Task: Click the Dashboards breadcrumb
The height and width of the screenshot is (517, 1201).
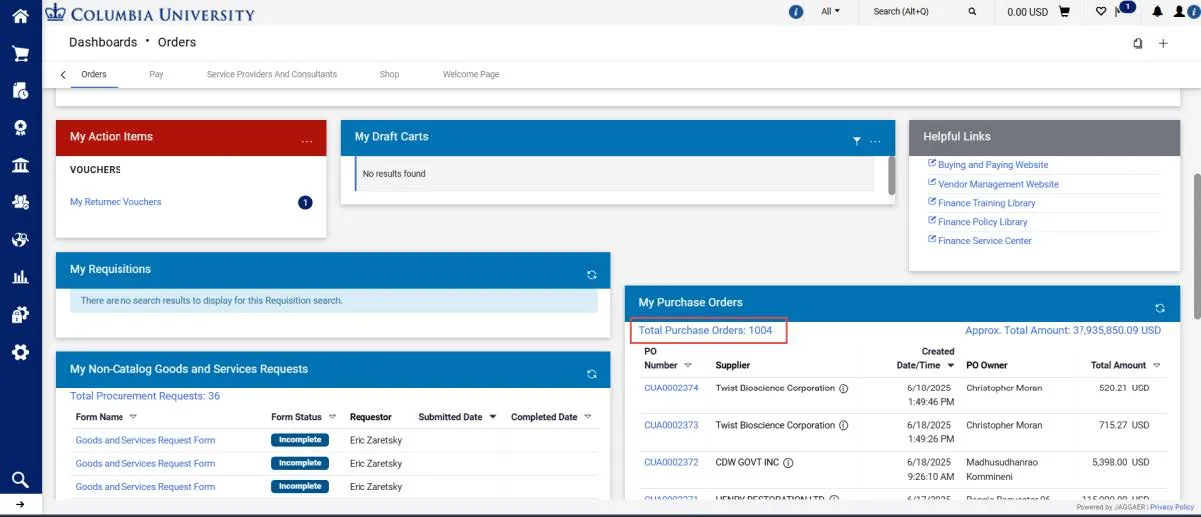Action: click(x=103, y=42)
